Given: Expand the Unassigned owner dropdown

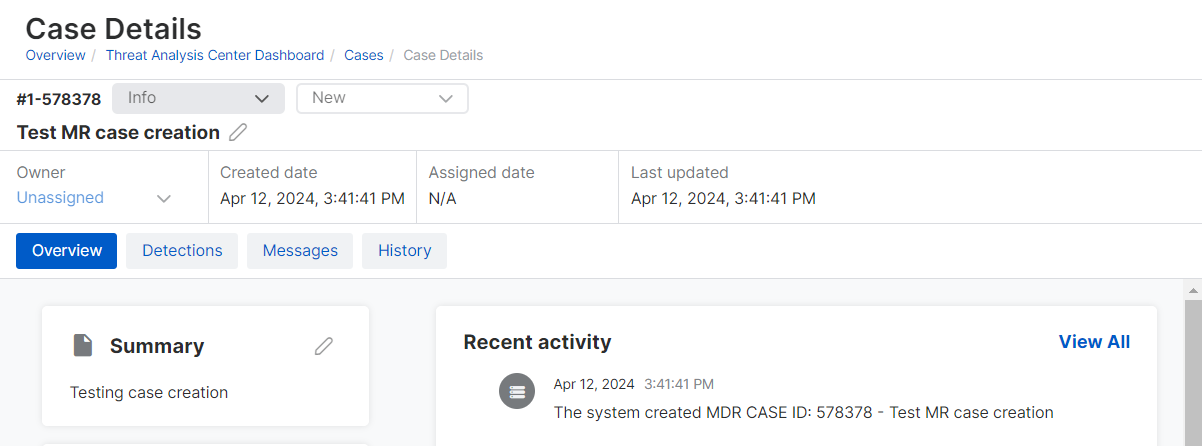Looking at the screenshot, I should (60, 198).
